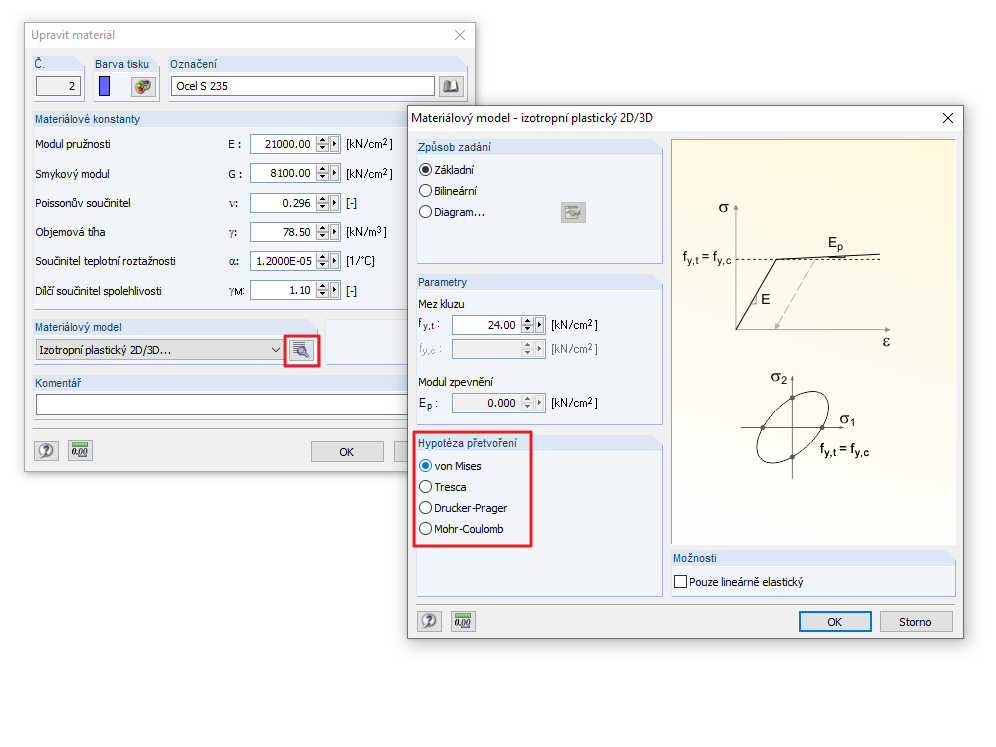Select the Tresca yield hypothesis
996x747 pixels.
coord(428,487)
